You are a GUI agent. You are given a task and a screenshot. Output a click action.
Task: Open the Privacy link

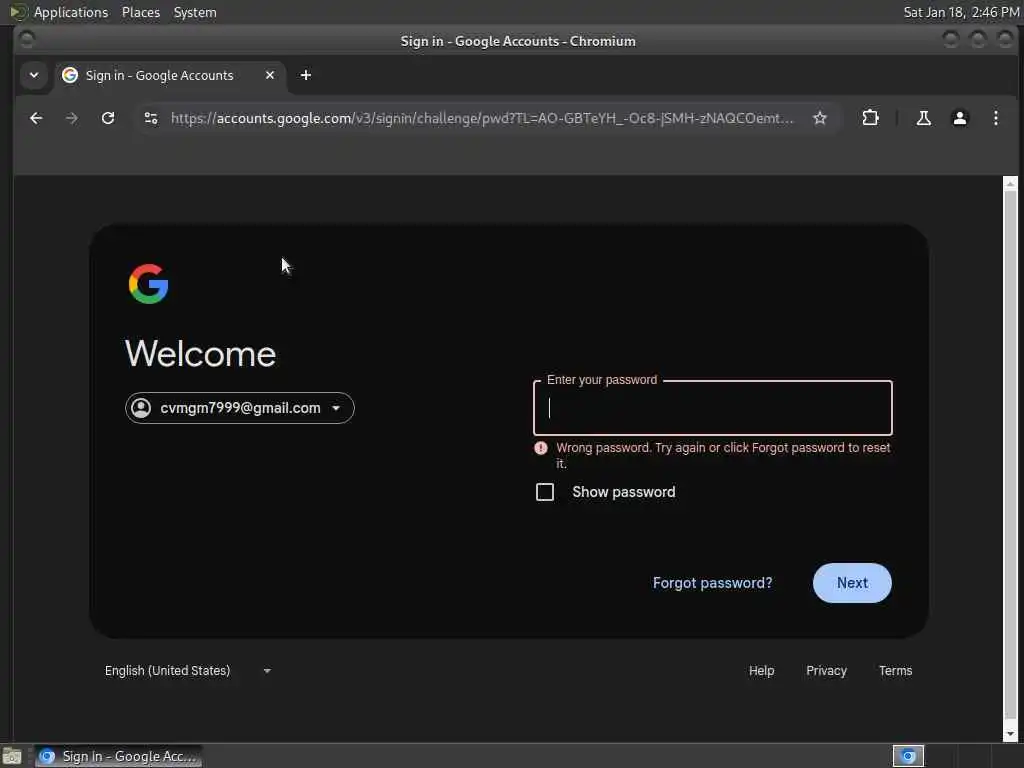pyautogui.click(x=826, y=671)
